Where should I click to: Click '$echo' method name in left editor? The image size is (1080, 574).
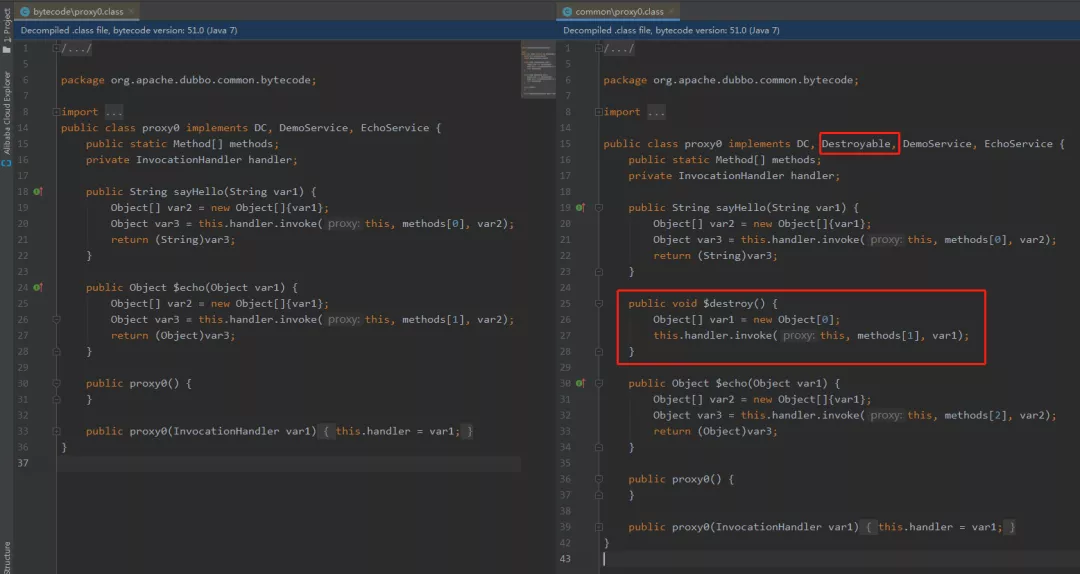(189, 287)
